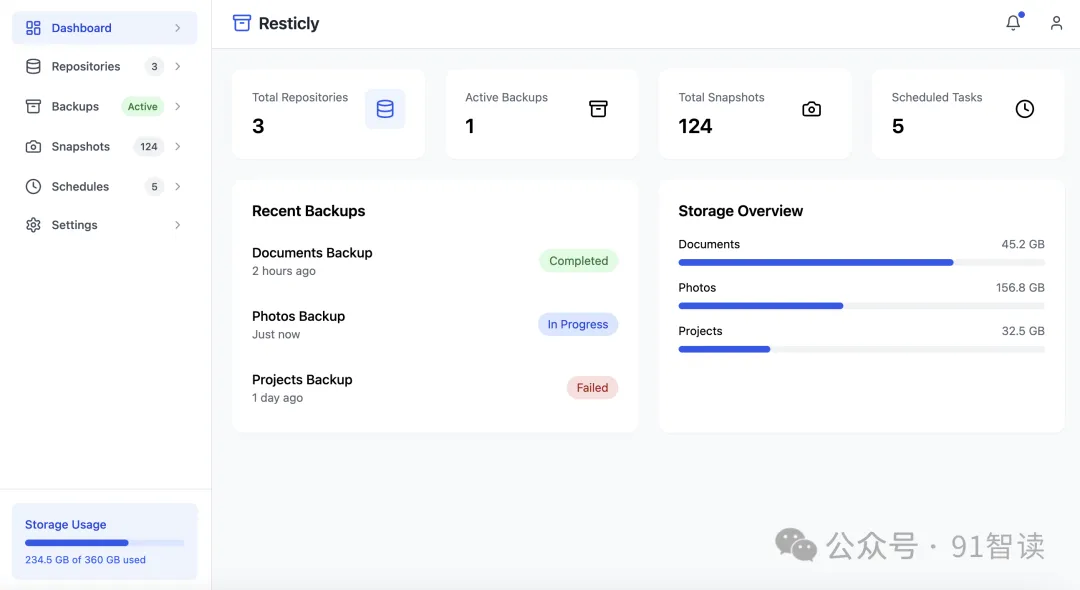Click the camera icon in Total Snapshots
Screen dimensions: 1080x590
pos(811,109)
